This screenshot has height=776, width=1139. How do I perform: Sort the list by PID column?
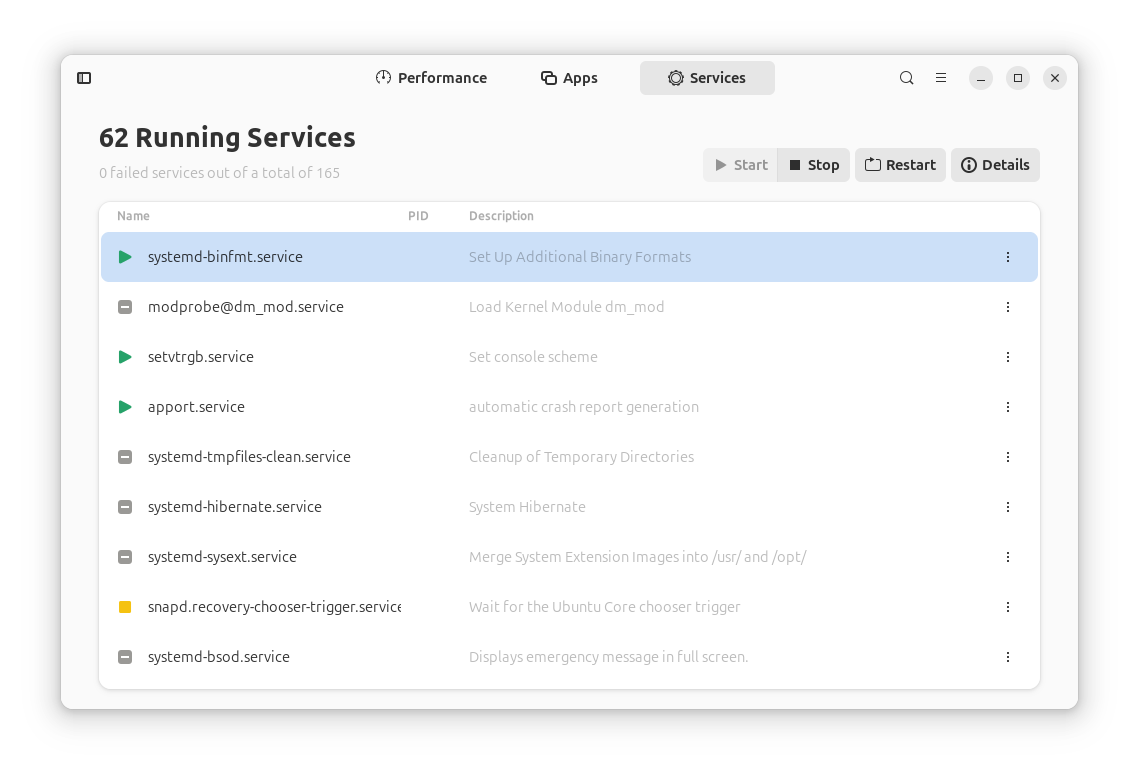pyautogui.click(x=418, y=216)
